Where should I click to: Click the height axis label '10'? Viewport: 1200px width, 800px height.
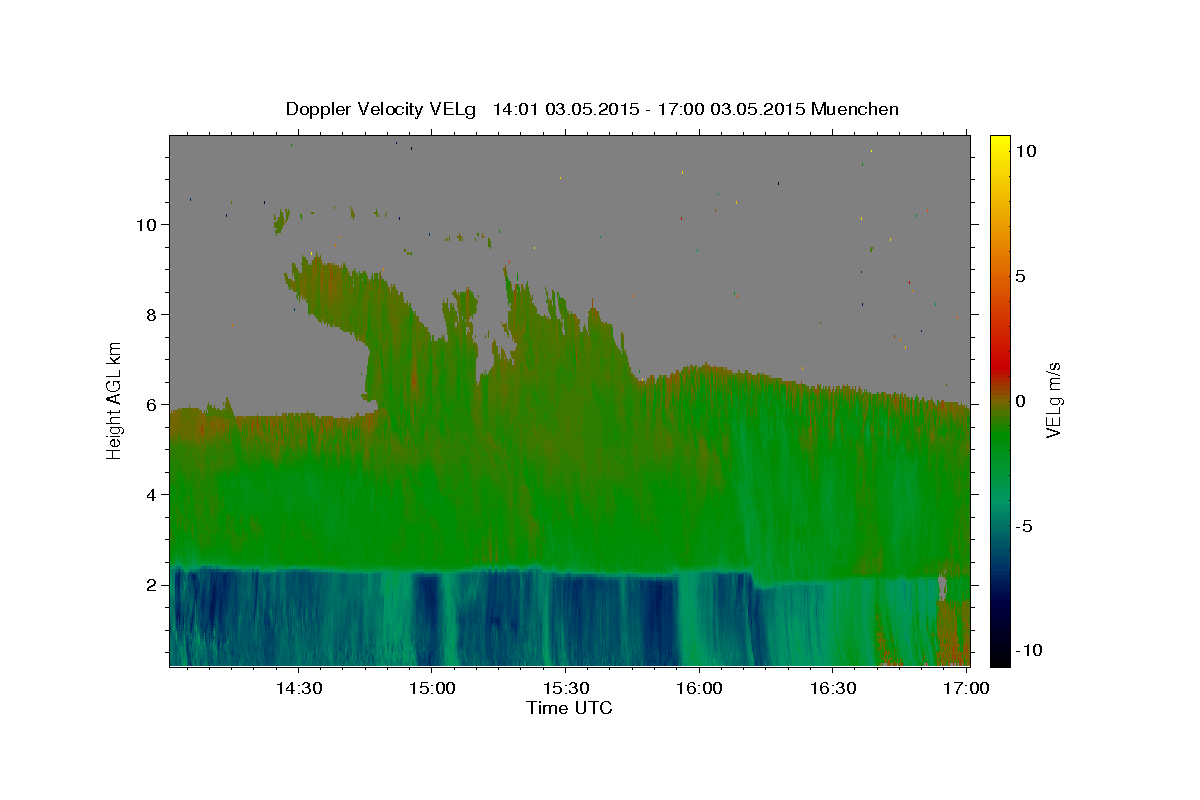pos(146,224)
